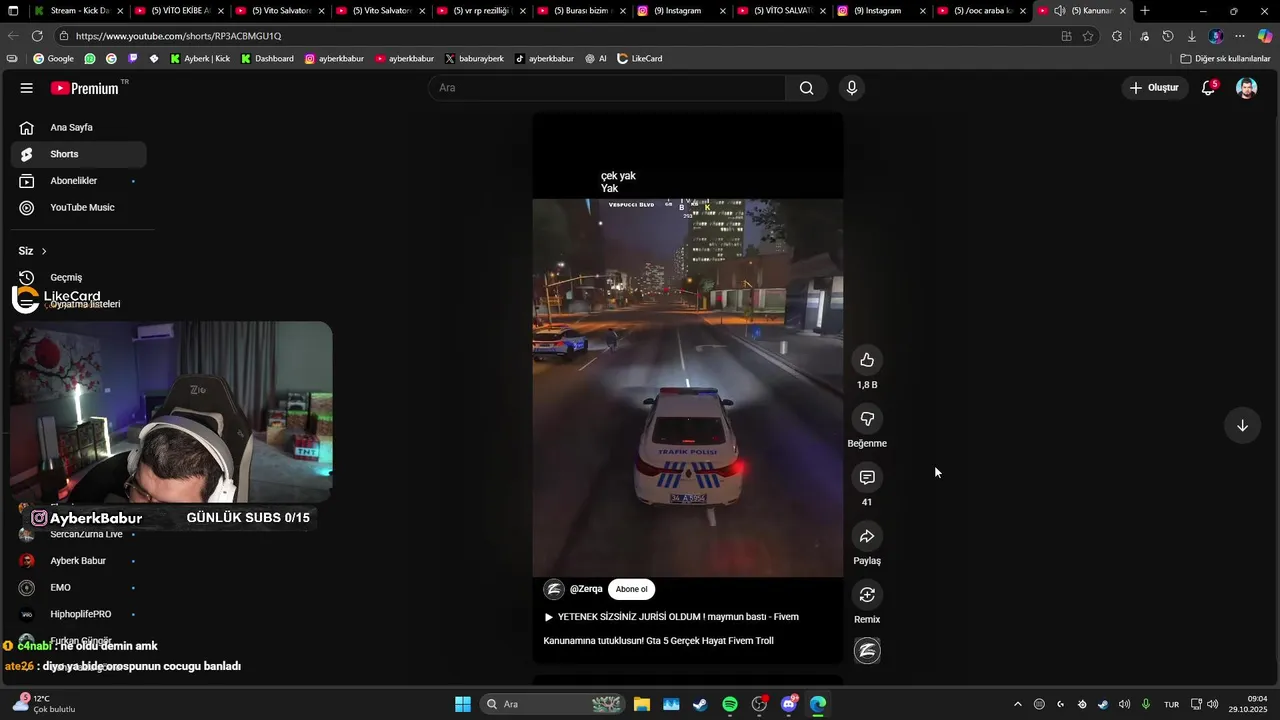Viewport: 1280px width, 720px height.
Task: Switch to VİTO EKİBE tab
Action: coord(178,11)
